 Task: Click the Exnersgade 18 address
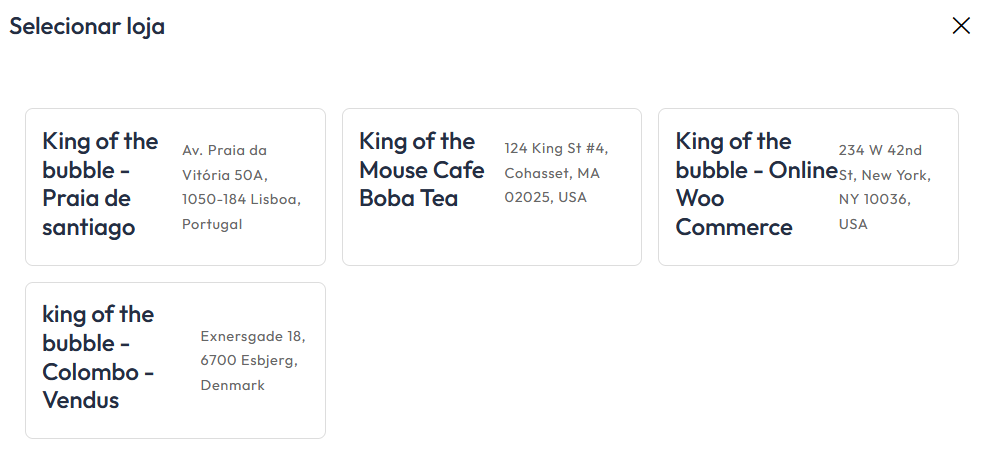click(x=252, y=336)
